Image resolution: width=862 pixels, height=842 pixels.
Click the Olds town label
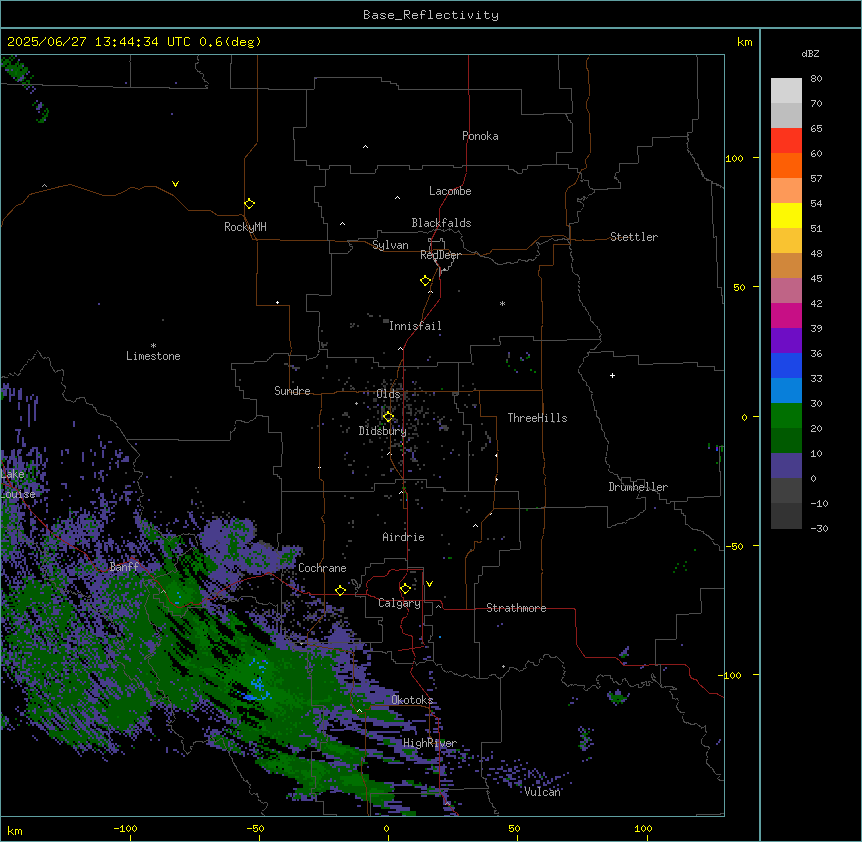tap(388, 394)
